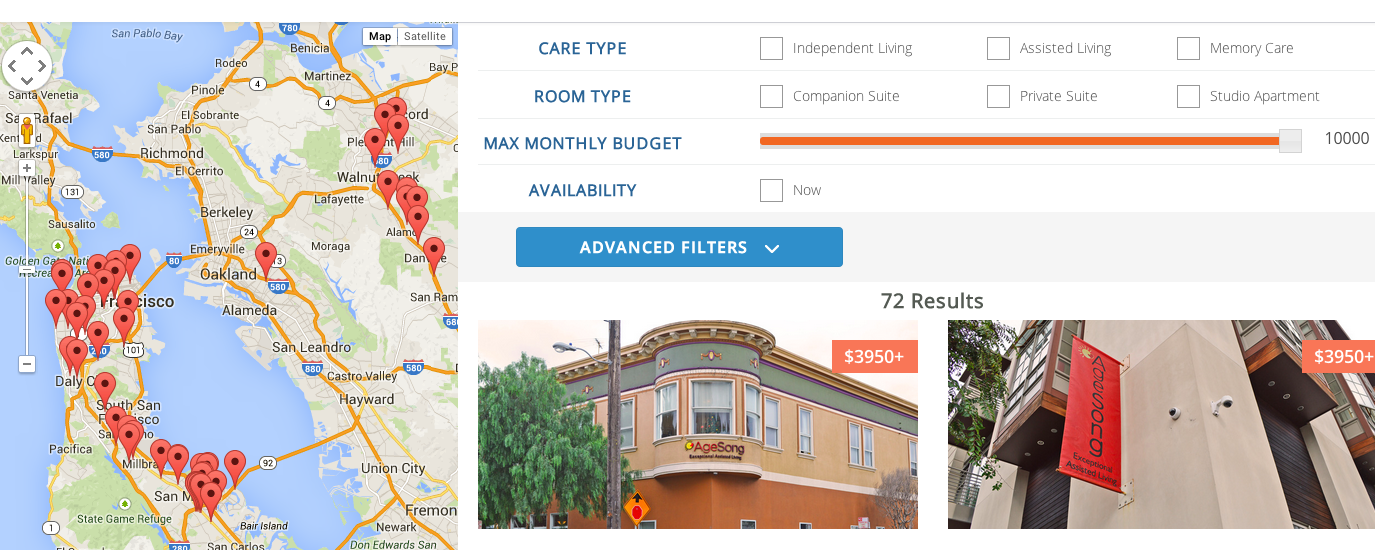Open the AgeSong corner building listing photo
This screenshot has width=1375, height=550.
tap(697, 424)
